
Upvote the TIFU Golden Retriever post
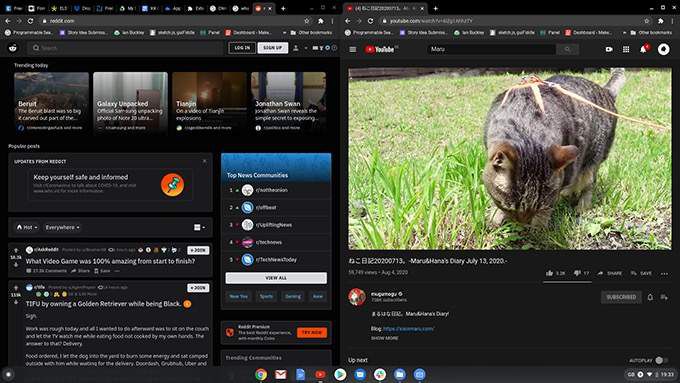pos(16,288)
